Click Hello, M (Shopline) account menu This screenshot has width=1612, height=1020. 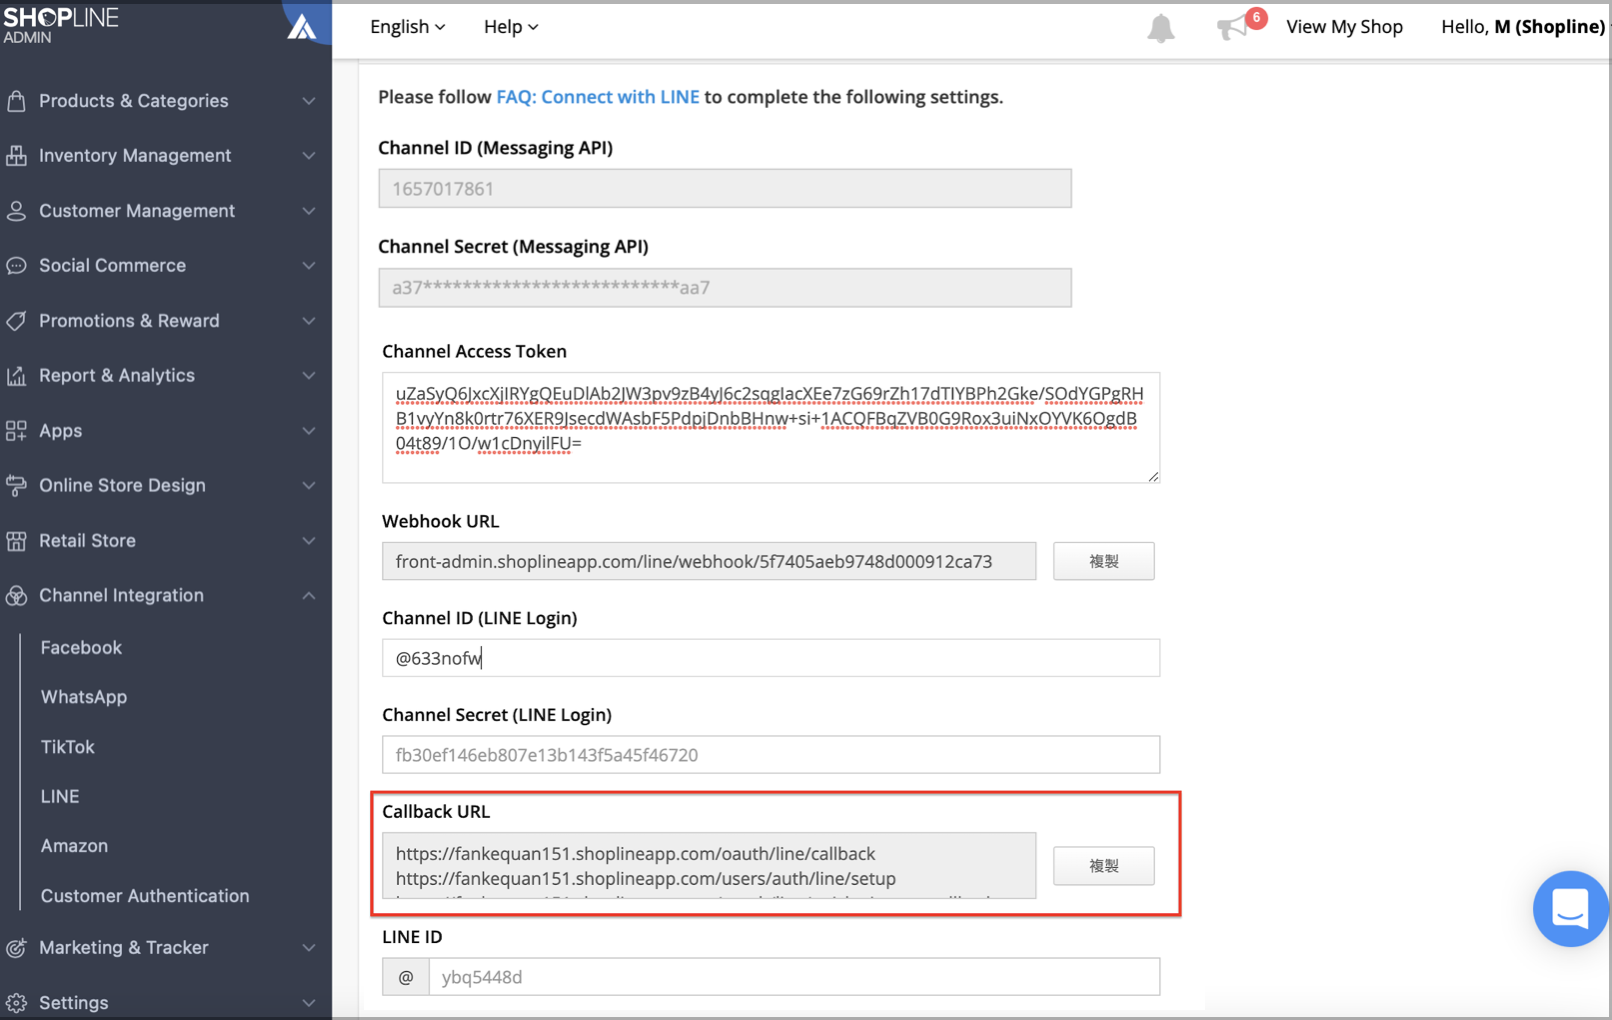click(x=1522, y=27)
